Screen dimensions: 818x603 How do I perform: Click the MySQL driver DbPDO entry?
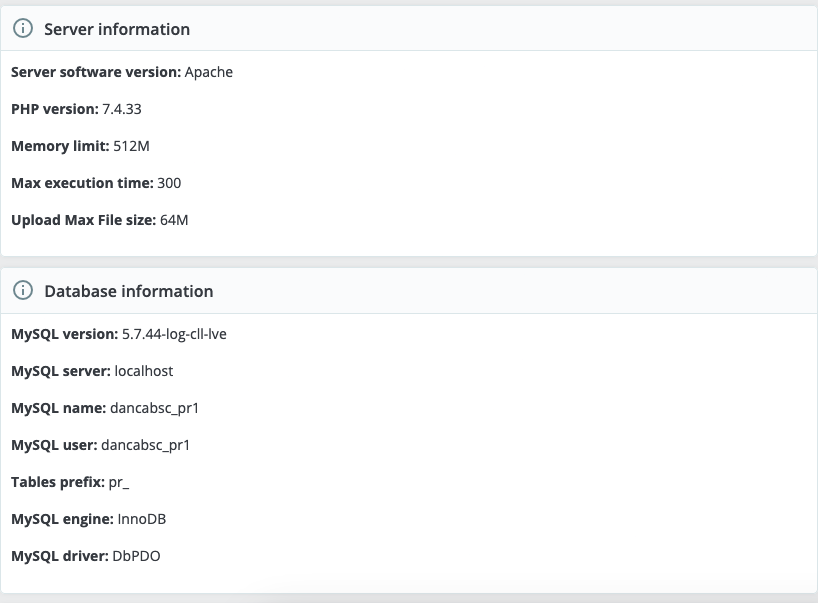click(85, 556)
